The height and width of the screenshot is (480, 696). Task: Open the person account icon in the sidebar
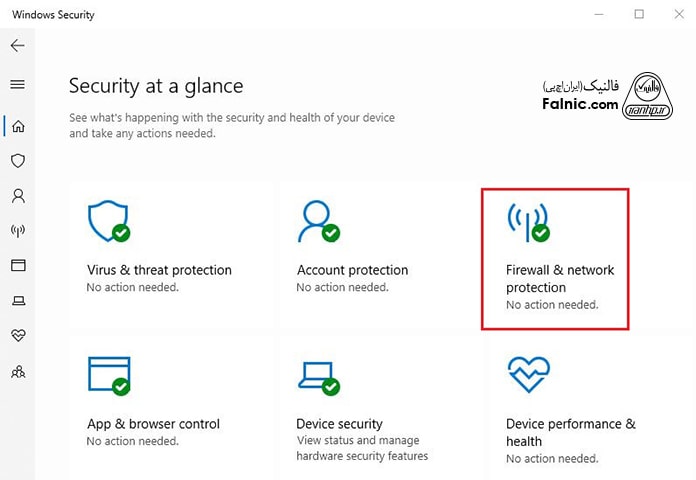pyautogui.click(x=17, y=195)
